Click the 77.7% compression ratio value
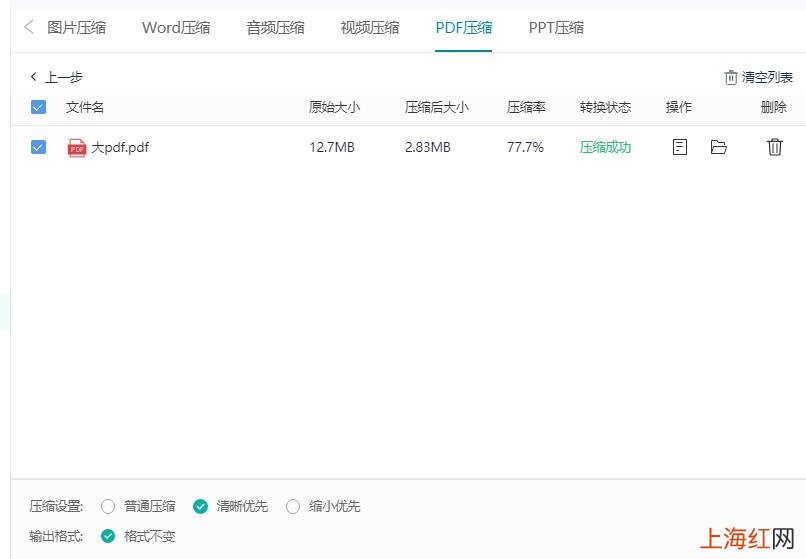This screenshot has width=806, height=559. (525, 148)
